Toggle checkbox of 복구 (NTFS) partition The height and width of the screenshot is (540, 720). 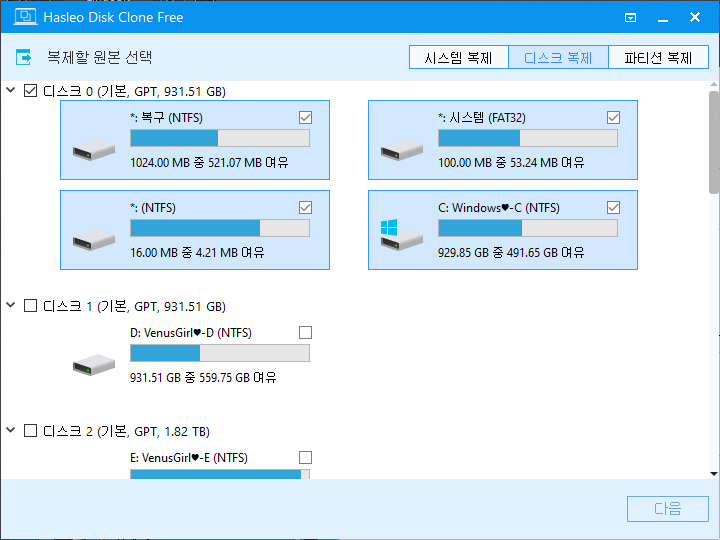pyautogui.click(x=305, y=118)
